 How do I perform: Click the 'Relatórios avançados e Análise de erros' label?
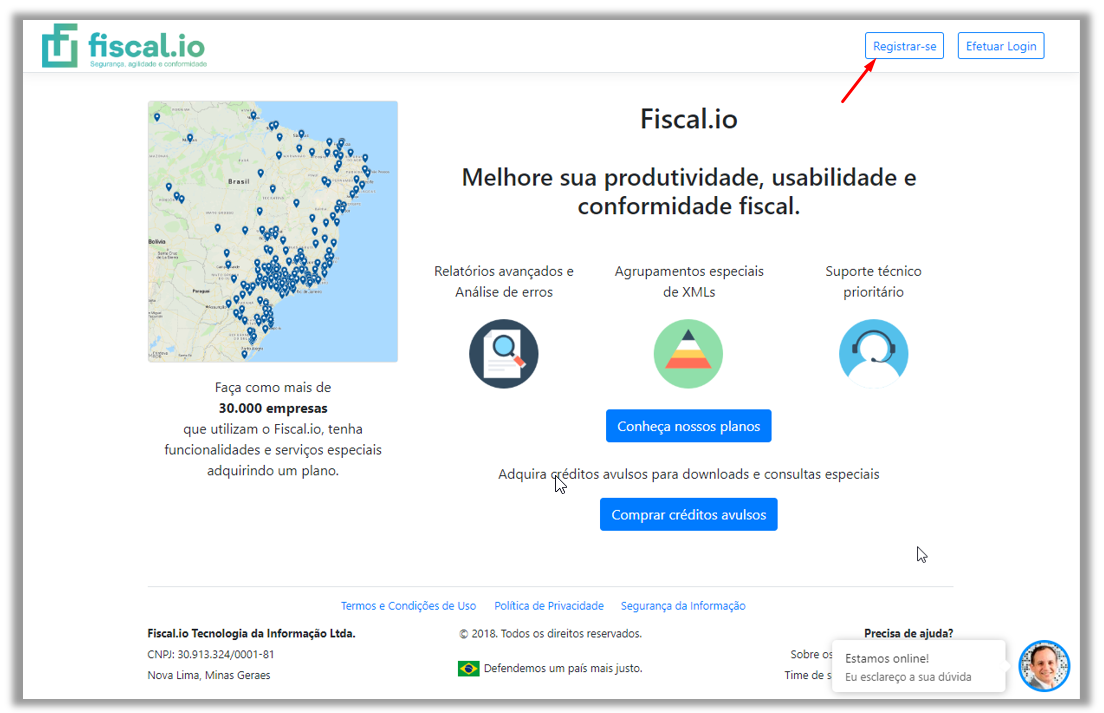pos(503,282)
